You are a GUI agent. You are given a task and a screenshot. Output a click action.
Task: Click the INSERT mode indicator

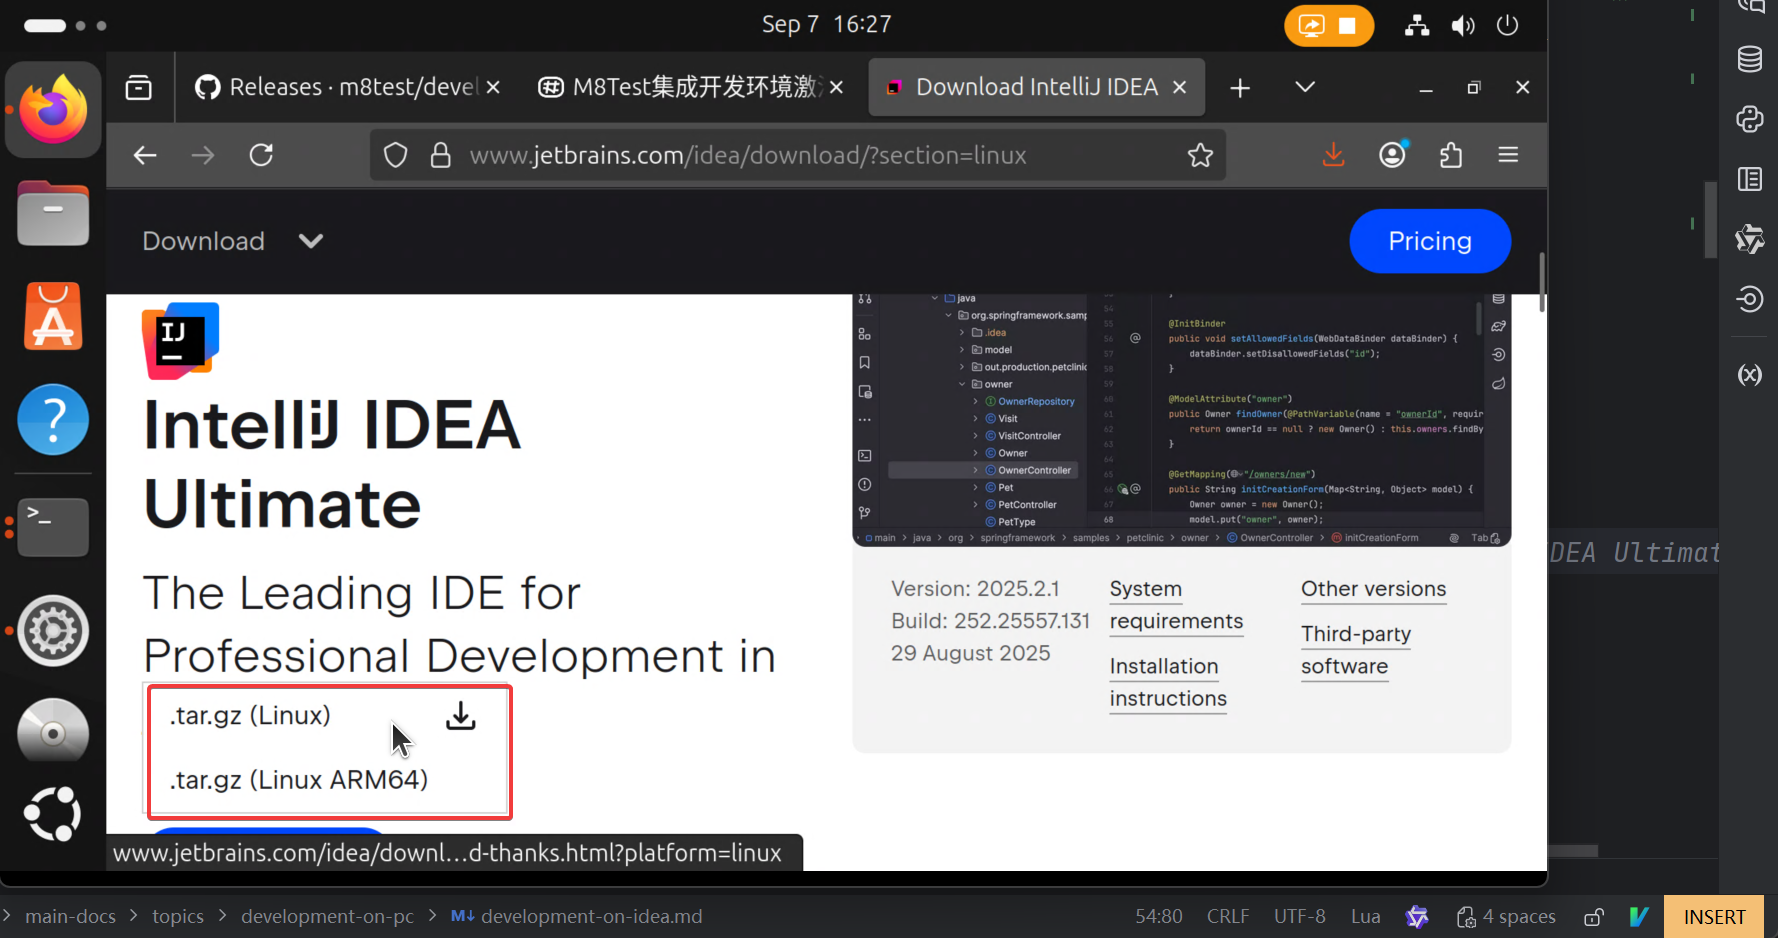pyautogui.click(x=1713, y=917)
